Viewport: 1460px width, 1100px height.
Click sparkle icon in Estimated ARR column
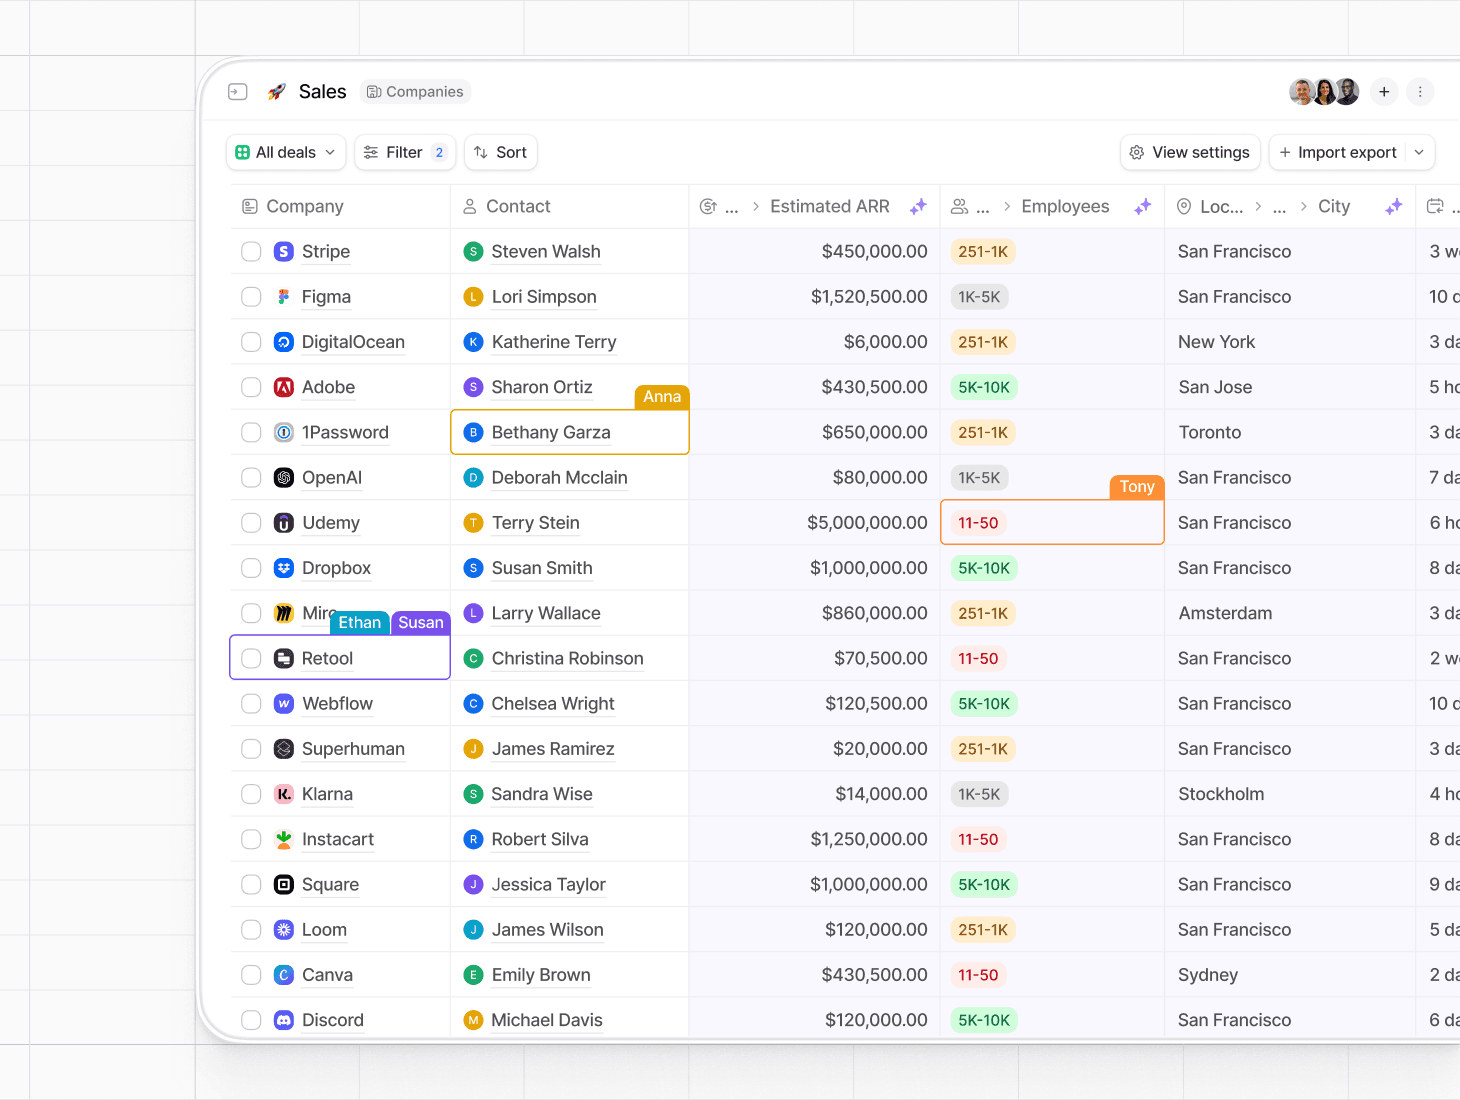click(918, 207)
